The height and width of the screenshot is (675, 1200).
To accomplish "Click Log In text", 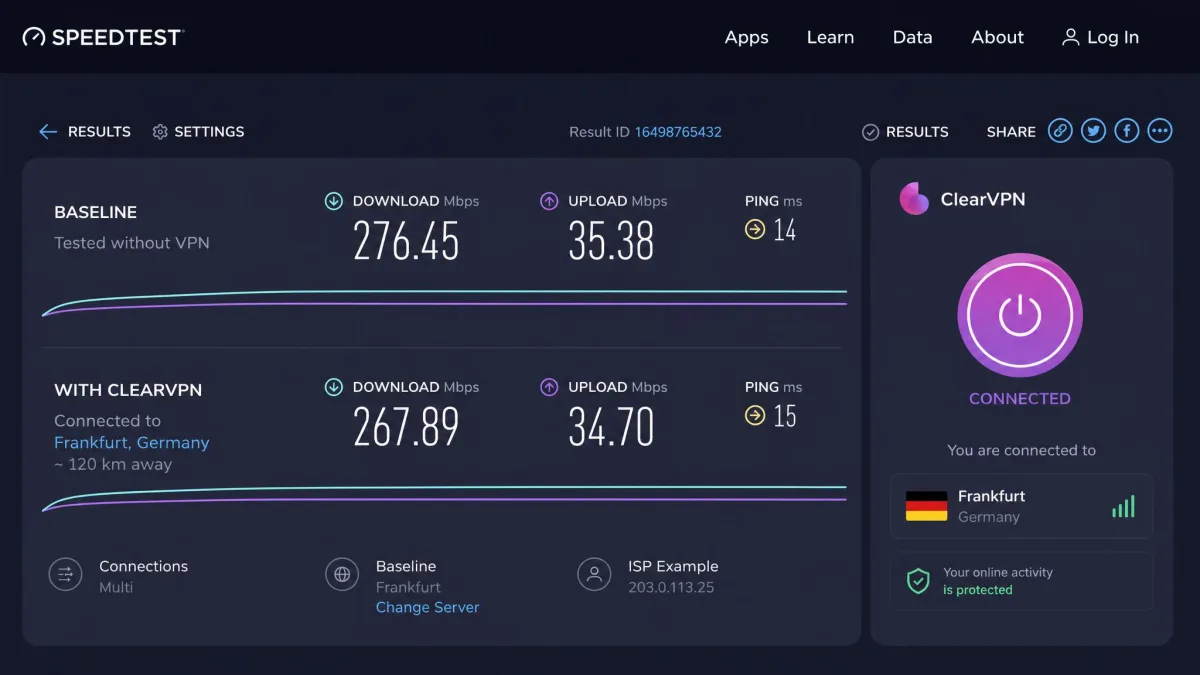I will pyautogui.click(x=1113, y=37).
